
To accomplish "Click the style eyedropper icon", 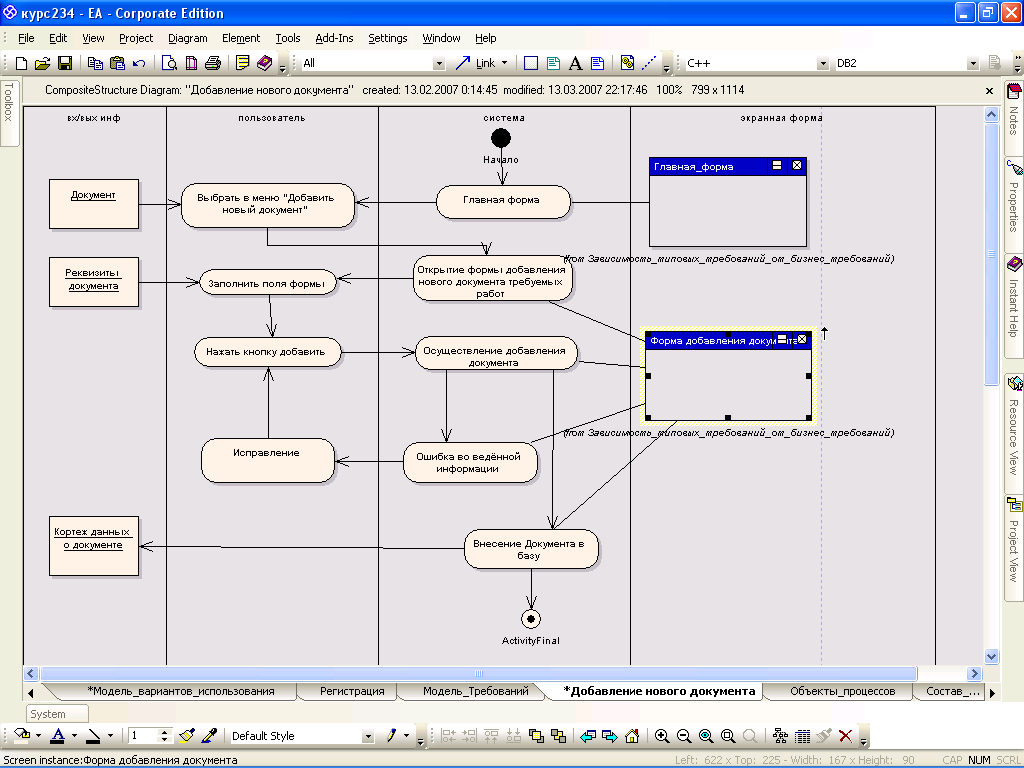I will coord(209,736).
